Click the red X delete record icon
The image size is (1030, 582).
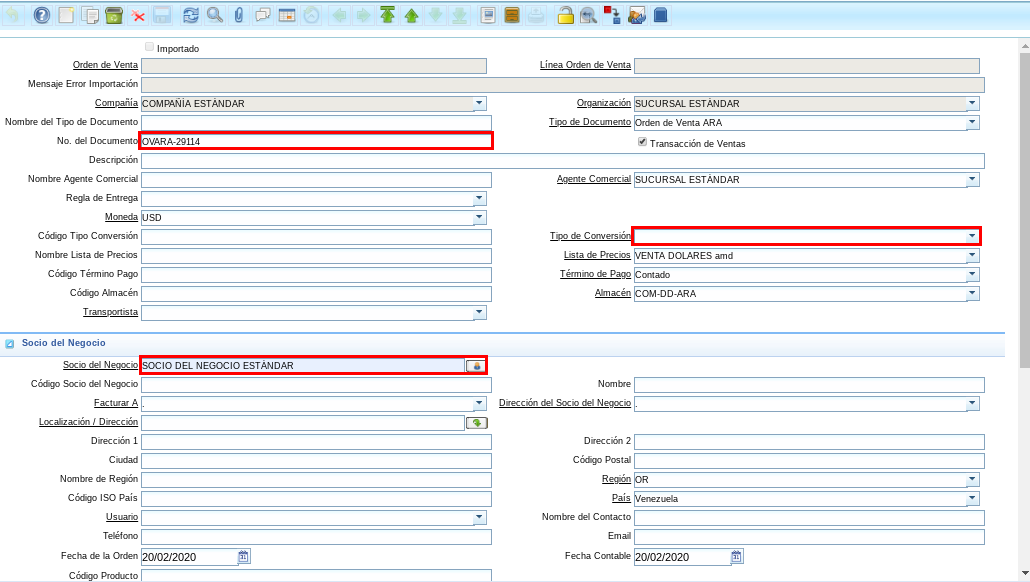[x=138, y=15]
